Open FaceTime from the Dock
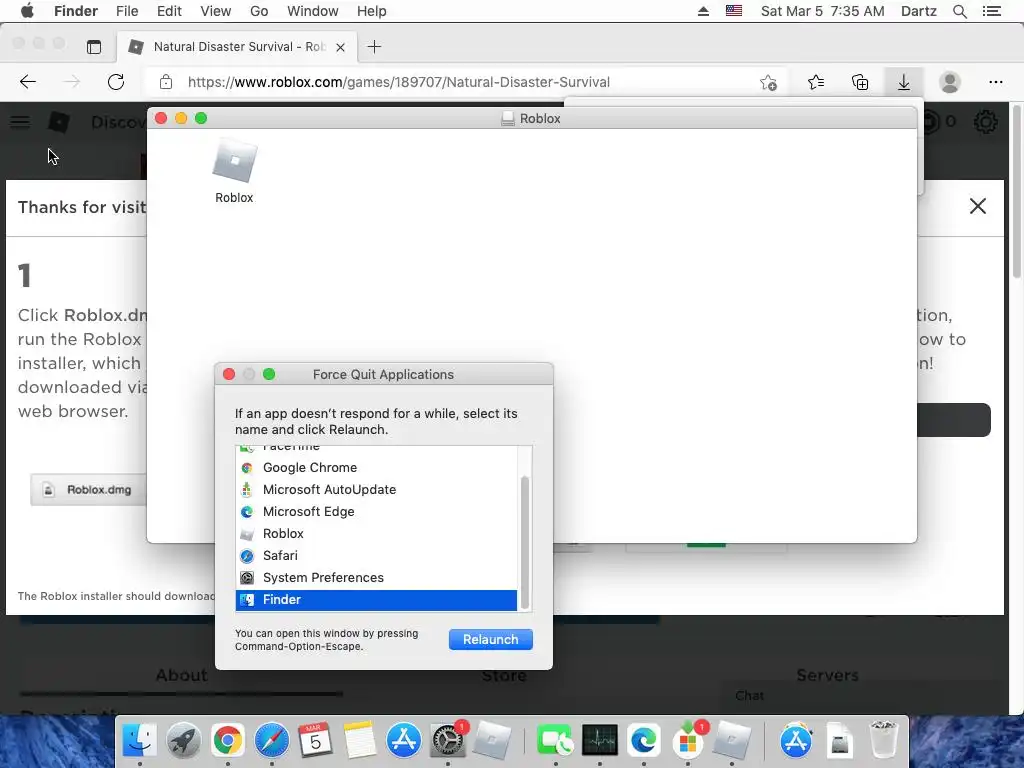This screenshot has width=1024, height=768. [x=555, y=741]
